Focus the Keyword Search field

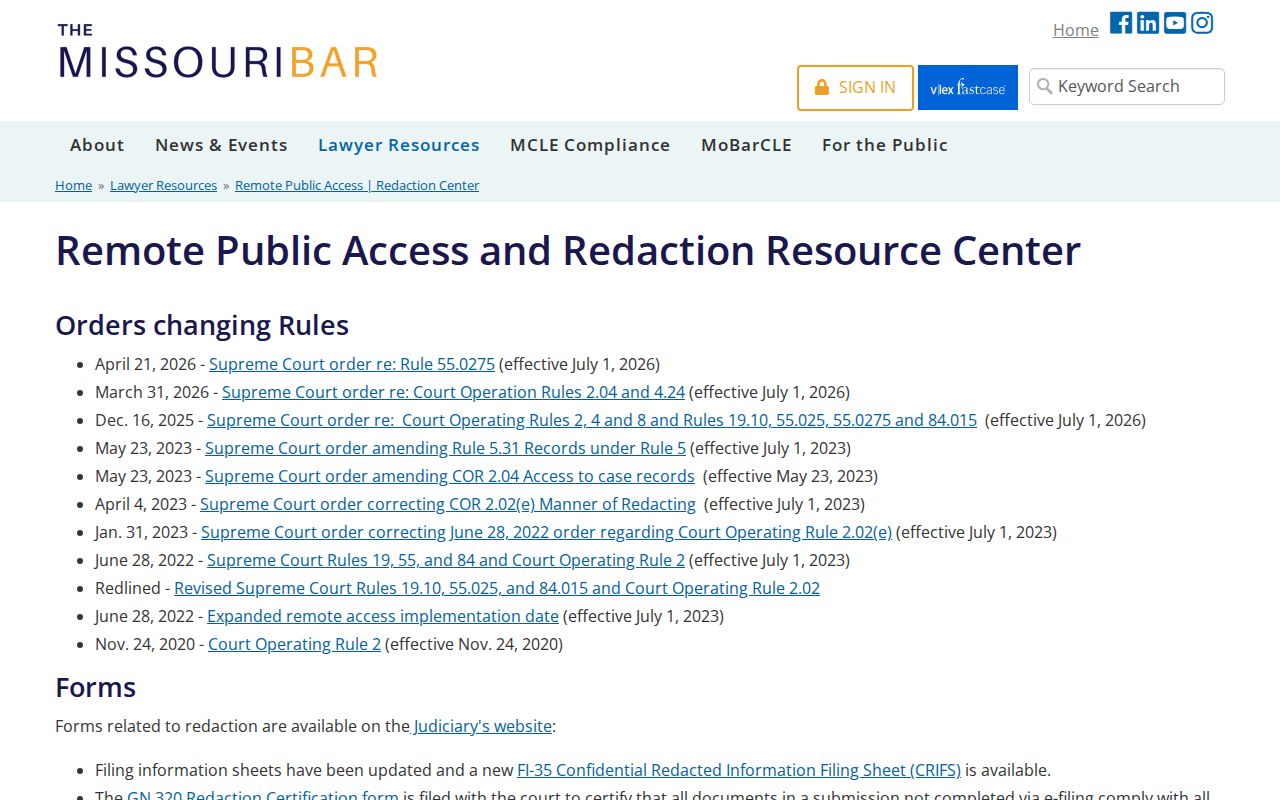tap(1127, 87)
